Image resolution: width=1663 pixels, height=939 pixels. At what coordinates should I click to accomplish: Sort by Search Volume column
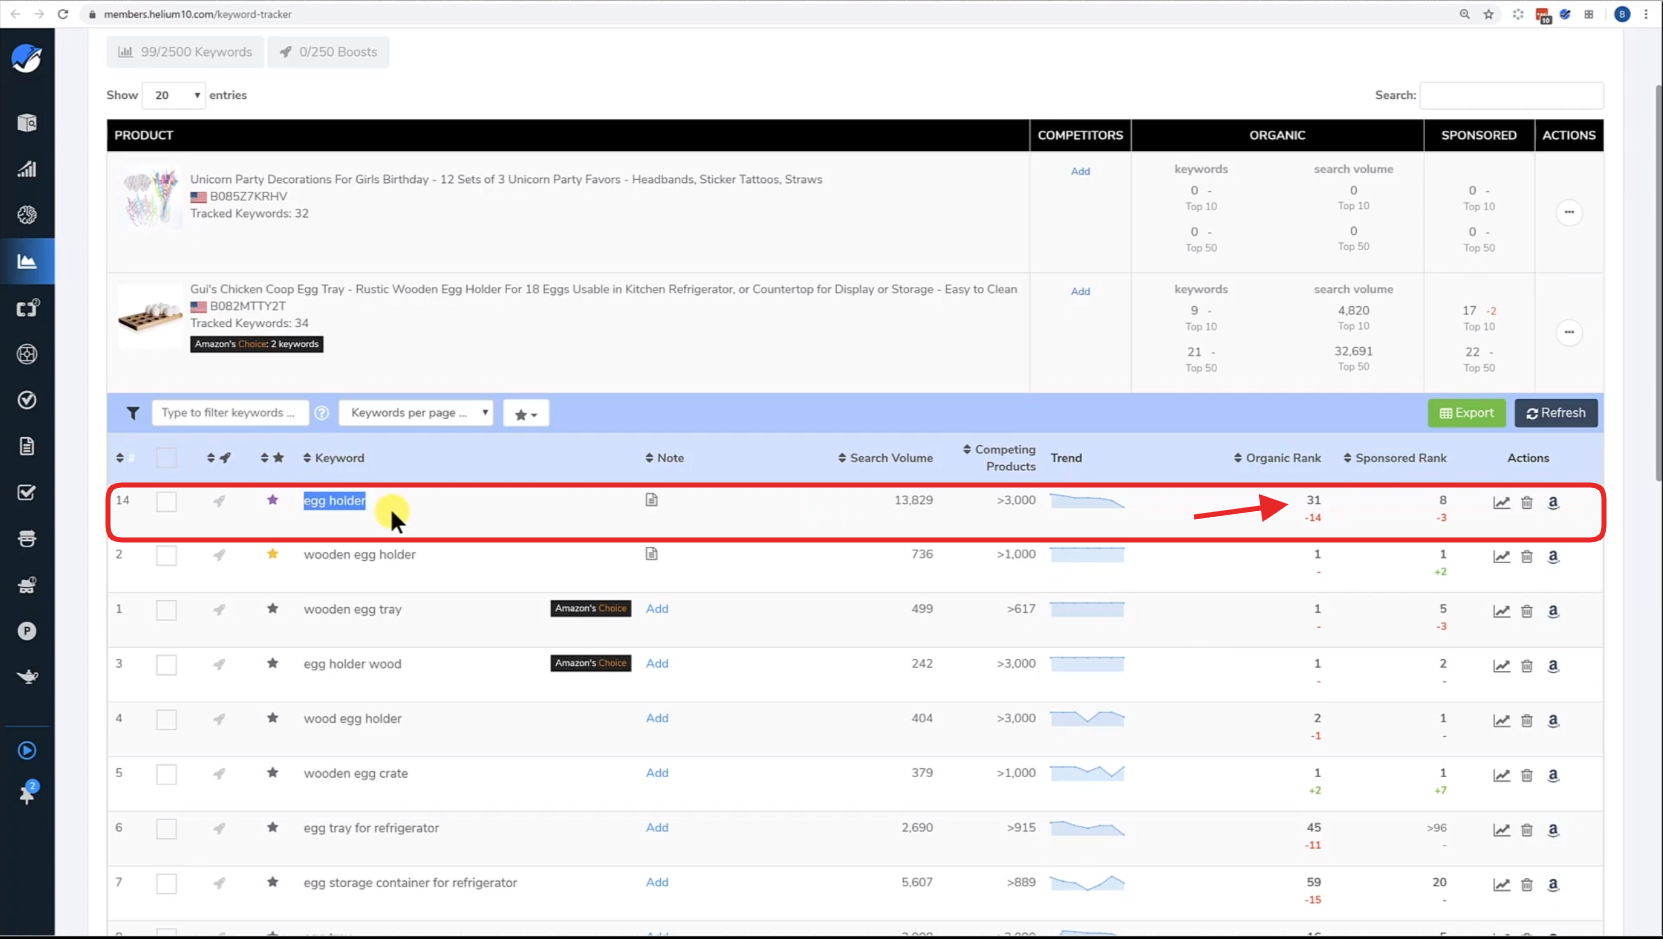885,458
